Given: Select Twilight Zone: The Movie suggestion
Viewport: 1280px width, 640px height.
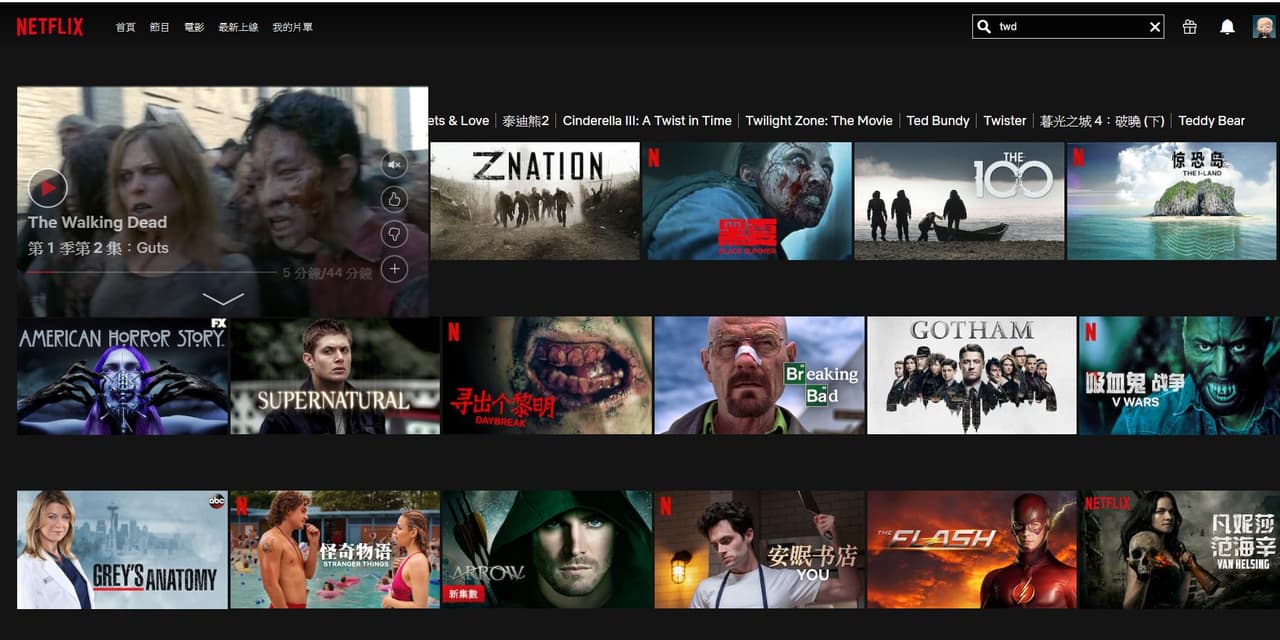Looking at the screenshot, I should click(x=819, y=121).
